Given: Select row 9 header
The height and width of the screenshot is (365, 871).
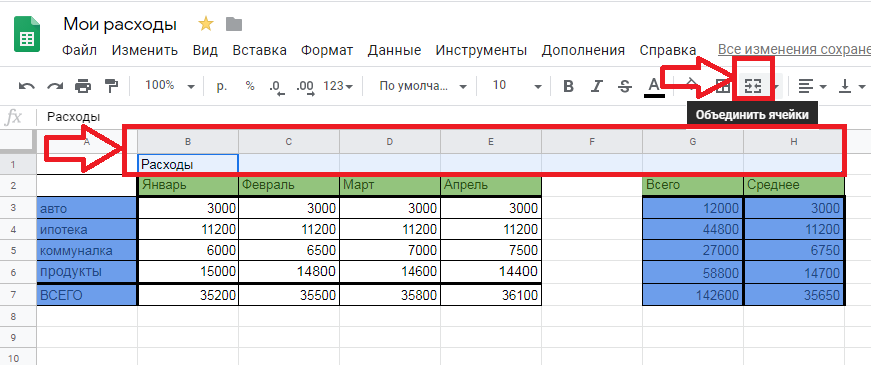Looking at the screenshot, I should click(x=18, y=338).
